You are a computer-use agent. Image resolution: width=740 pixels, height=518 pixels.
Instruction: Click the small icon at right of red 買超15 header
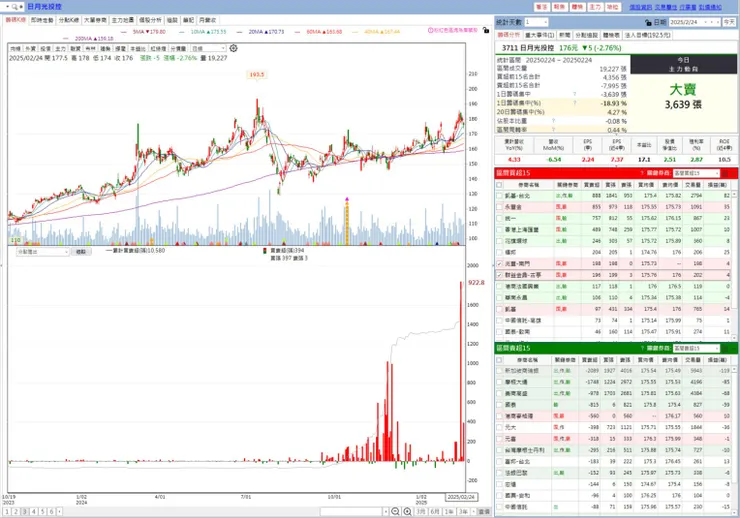[725, 173]
